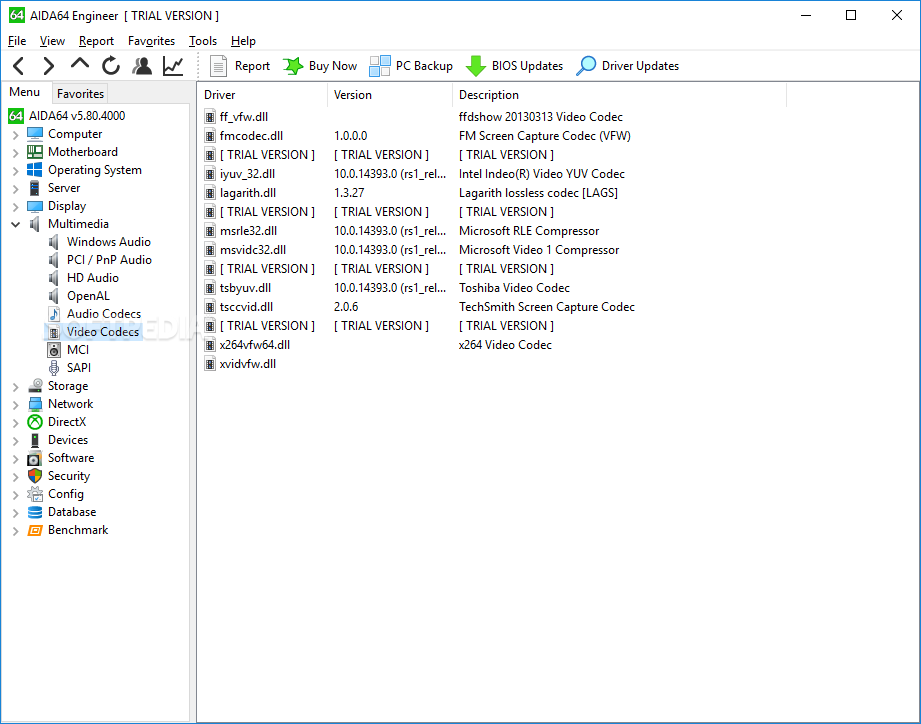The width and height of the screenshot is (921, 724).
Task: Go forward with the right arrow toolbar icon
Action: 49,66
